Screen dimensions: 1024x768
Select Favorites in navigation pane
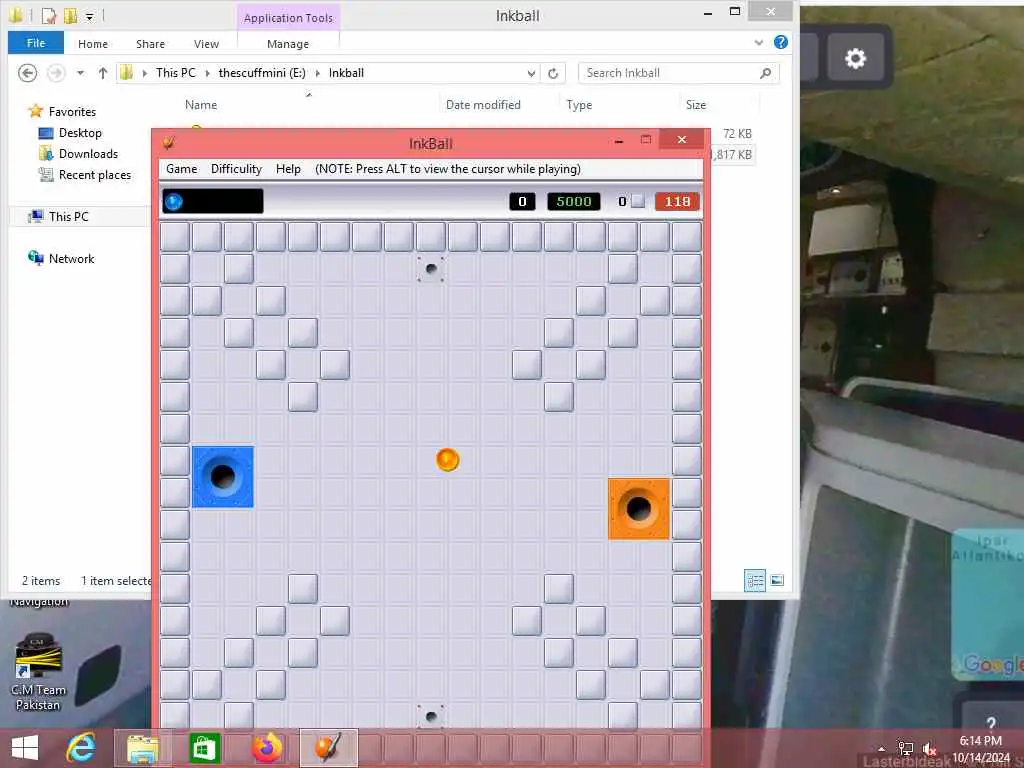72,112
